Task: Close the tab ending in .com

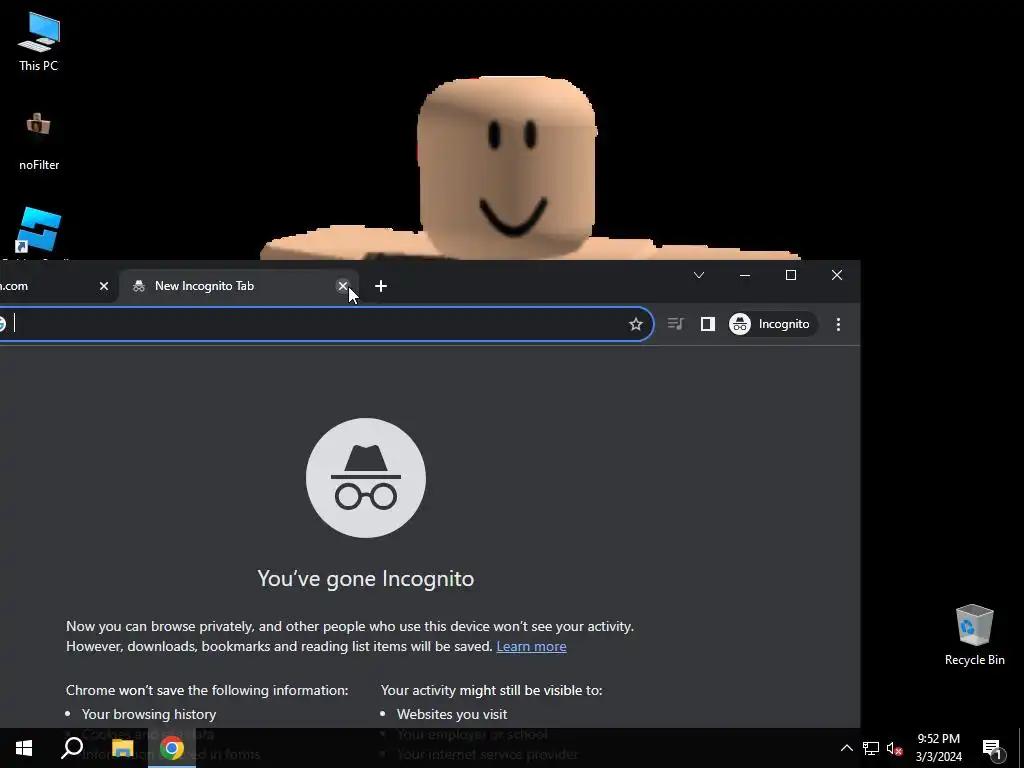Action: click(104, 286)
